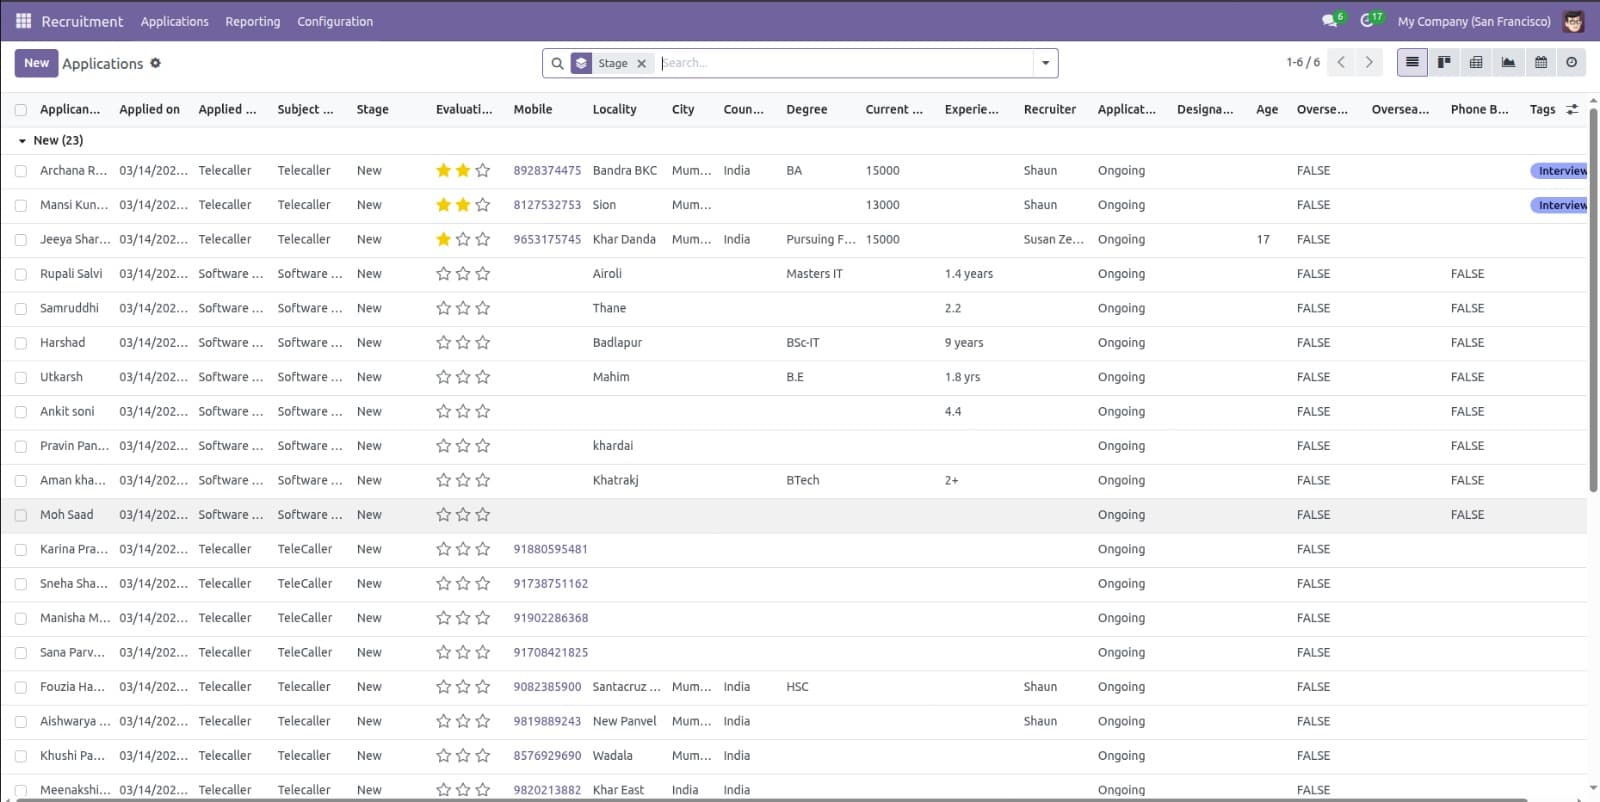The width and height of the screenshot is (1600, 802).
Task: Click the user avatar in top bar
Action: tap(1574, 21)
